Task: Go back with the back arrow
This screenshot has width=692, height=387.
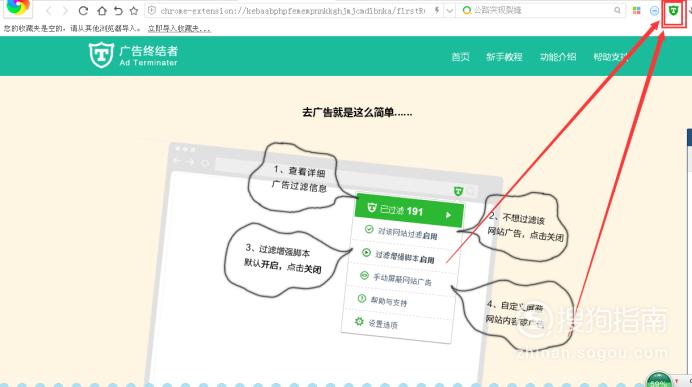Action: pyautogui.click(x=49, y=10)
